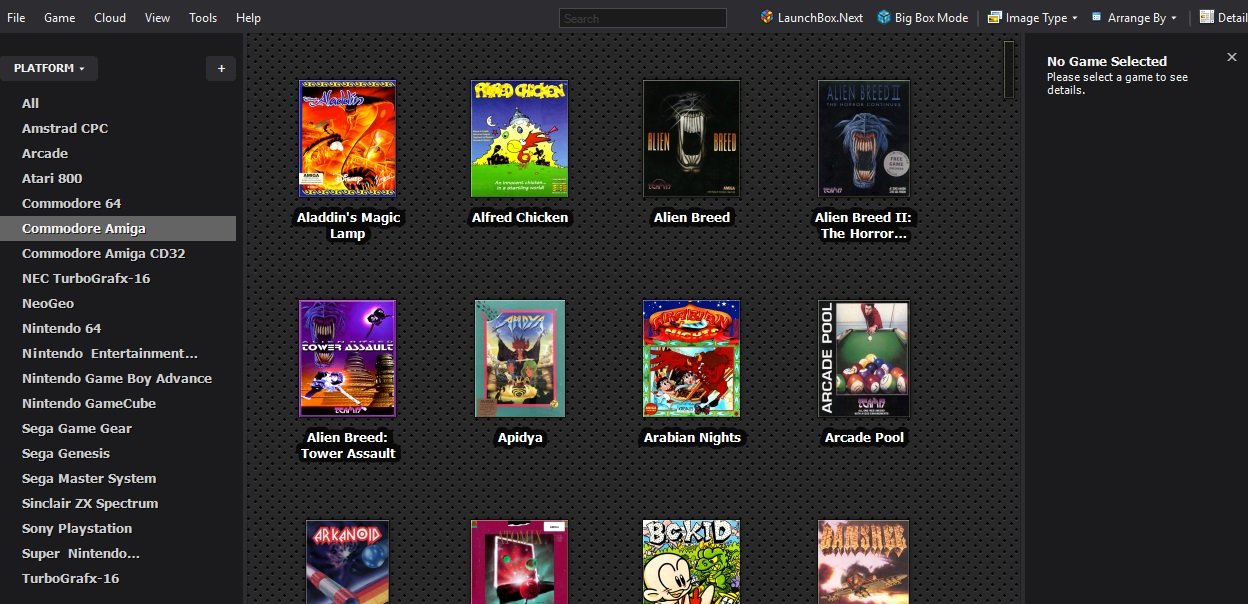The image size is (1248, 604).
Task: Select the Commodore Amiga platform
Action: click(118, 228)
